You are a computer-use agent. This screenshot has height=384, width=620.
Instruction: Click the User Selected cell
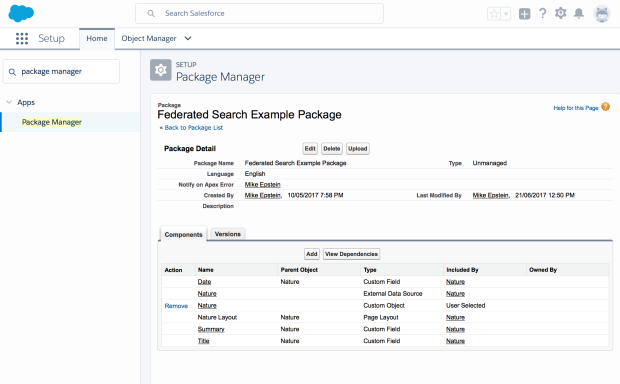[465, 306]
